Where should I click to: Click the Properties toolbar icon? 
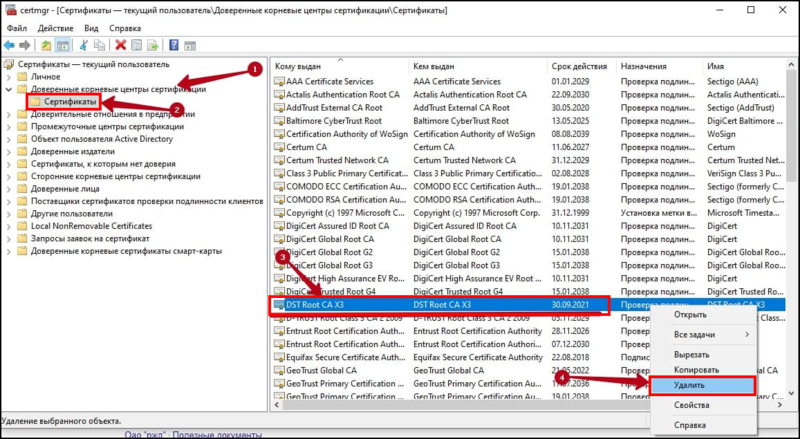(137, 45)
